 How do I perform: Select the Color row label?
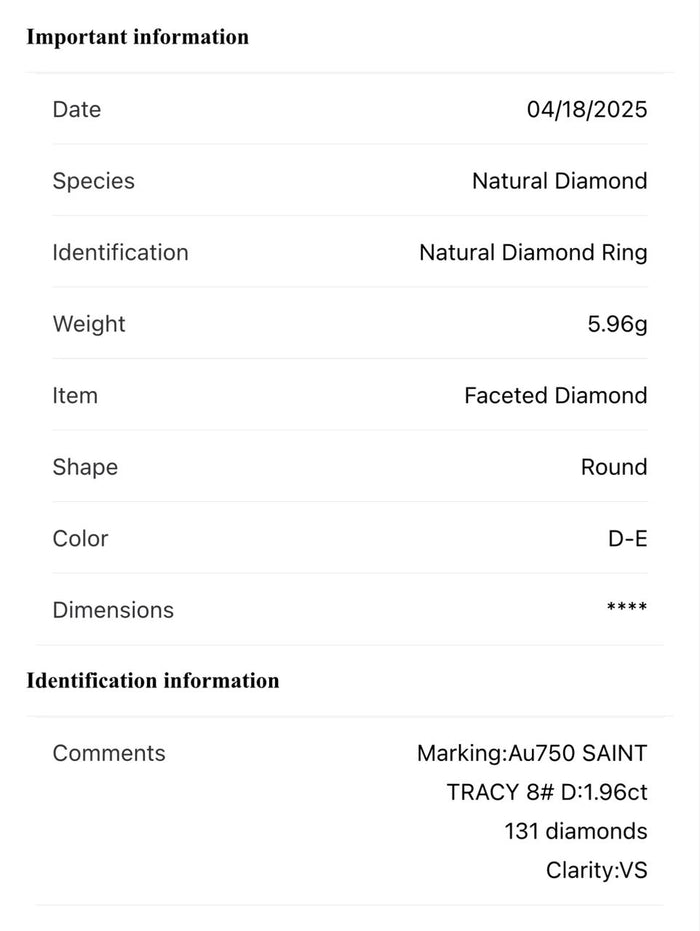(80, 539)
